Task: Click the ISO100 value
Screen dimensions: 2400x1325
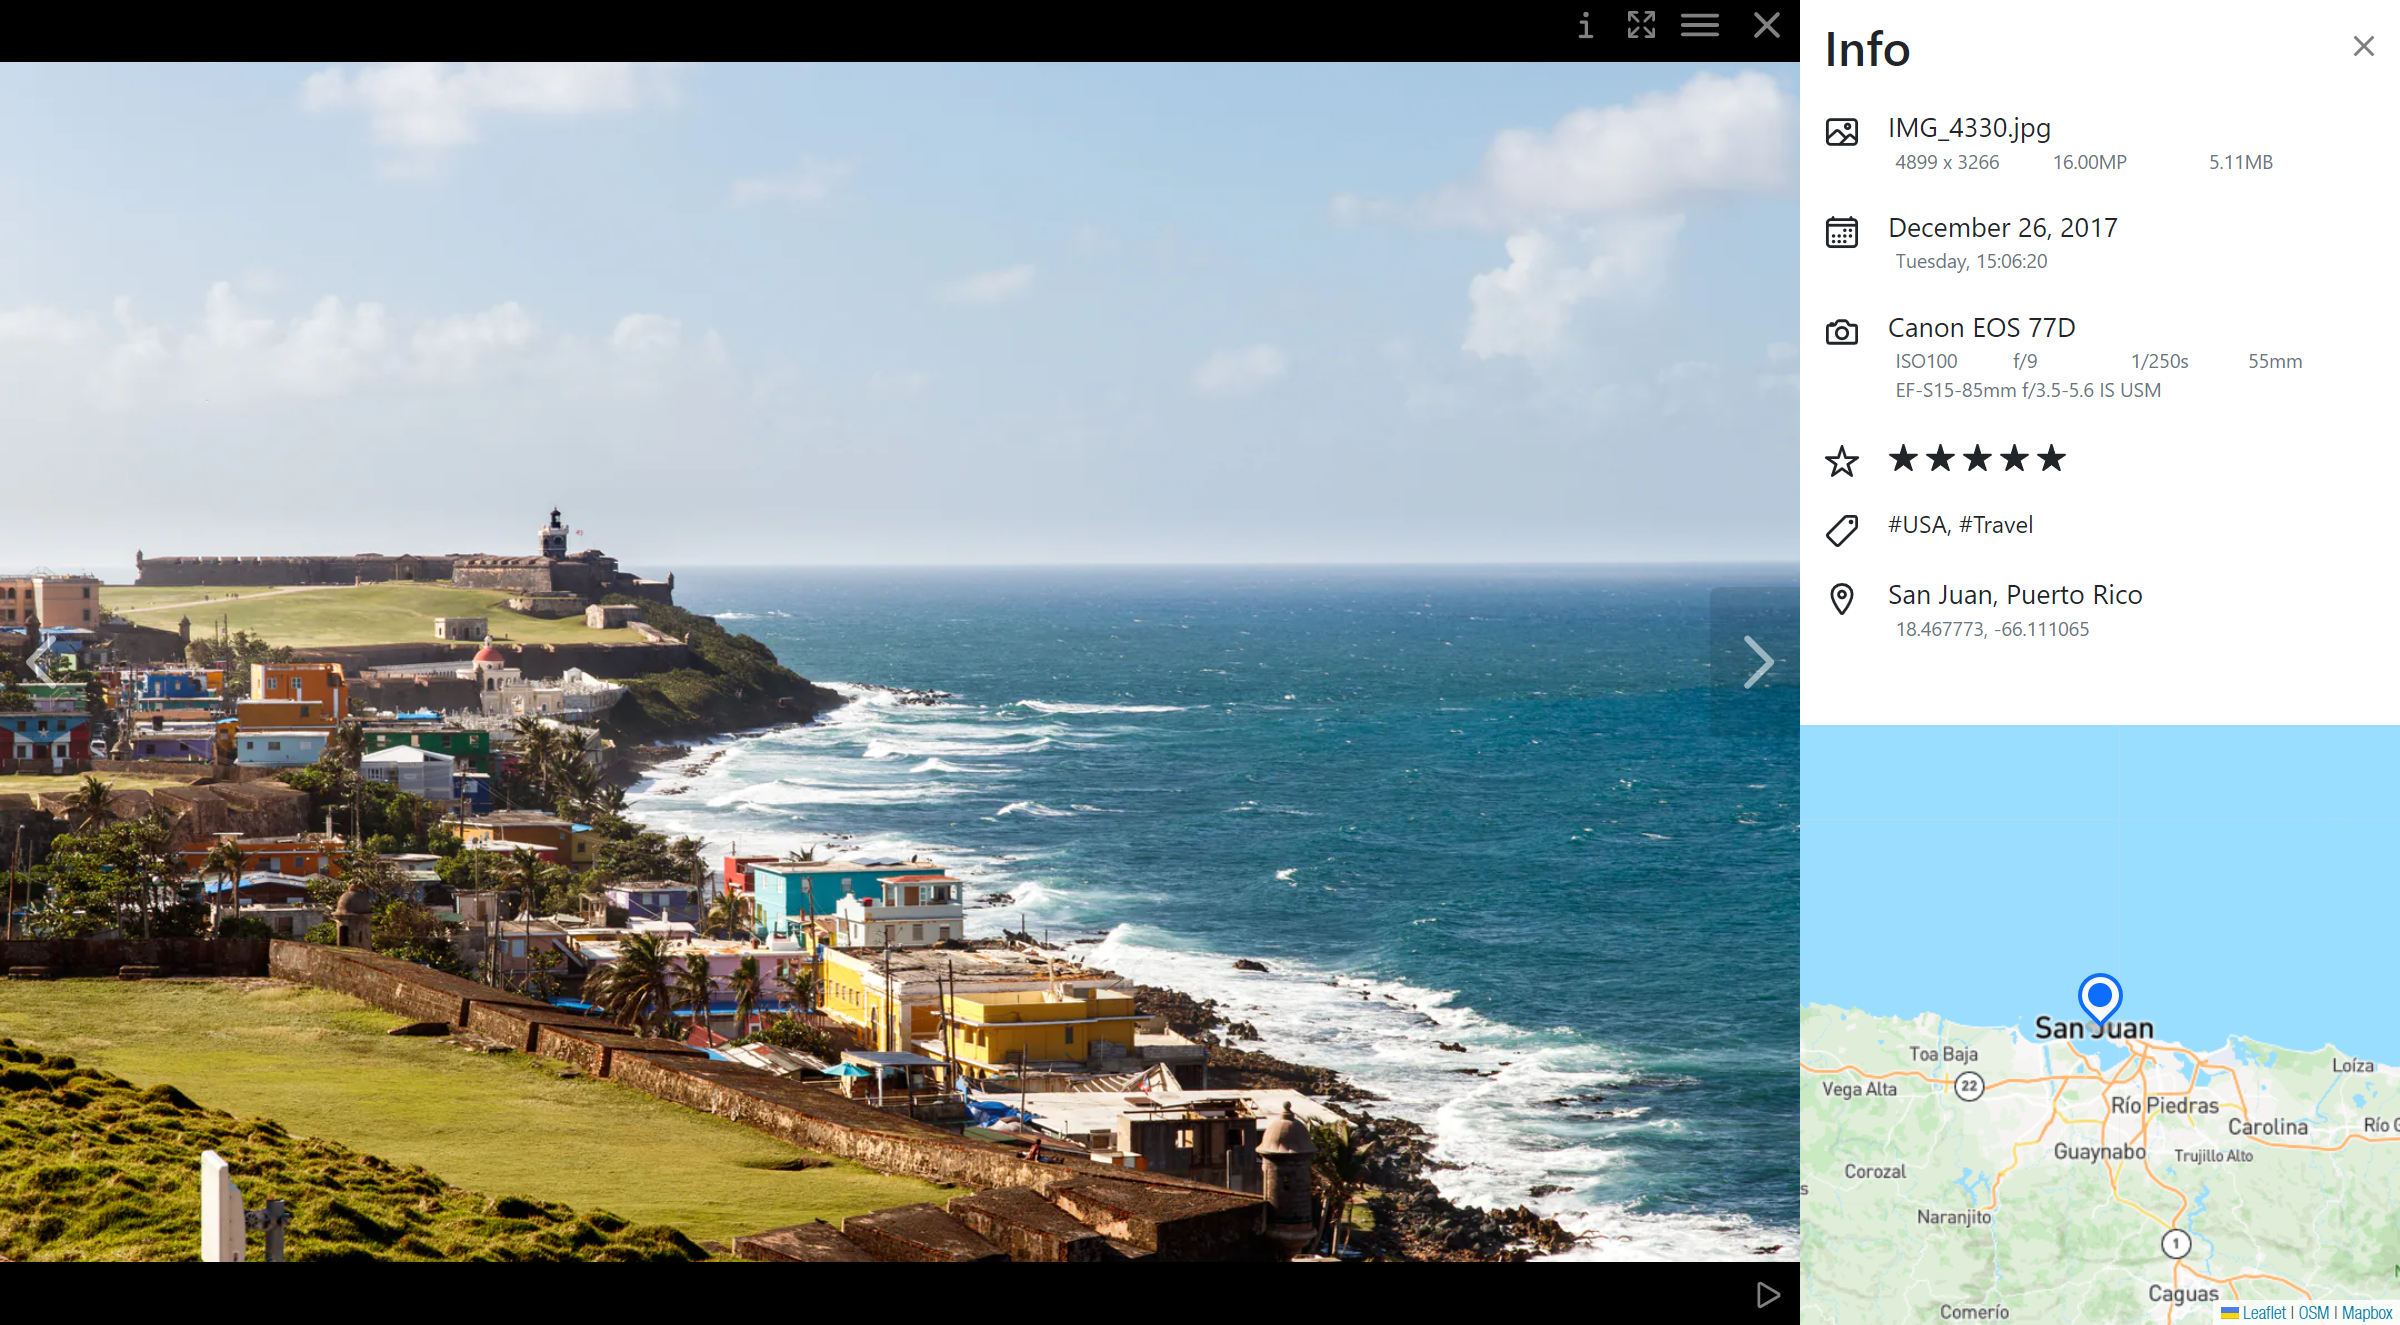Action: pos(1926,361)
